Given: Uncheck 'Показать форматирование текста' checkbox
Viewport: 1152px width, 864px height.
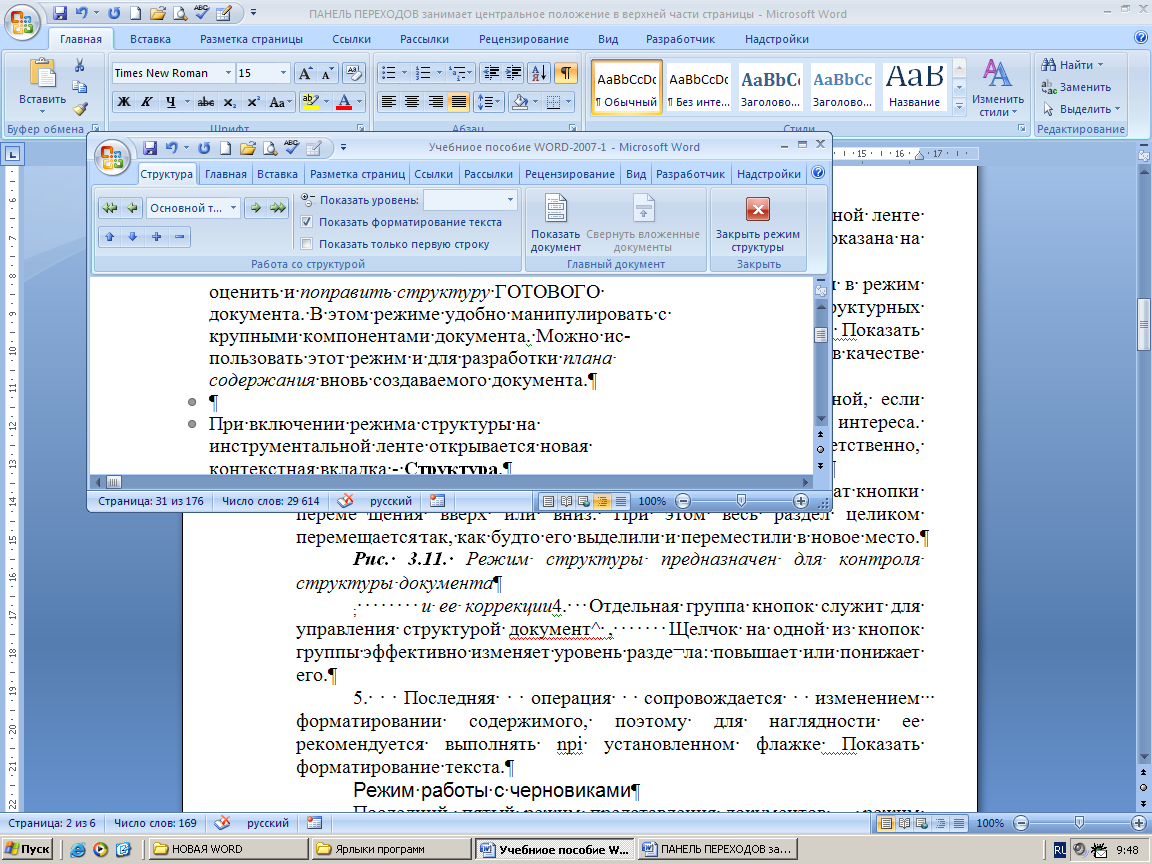Looking at the screenshot, I should point(307,222).
